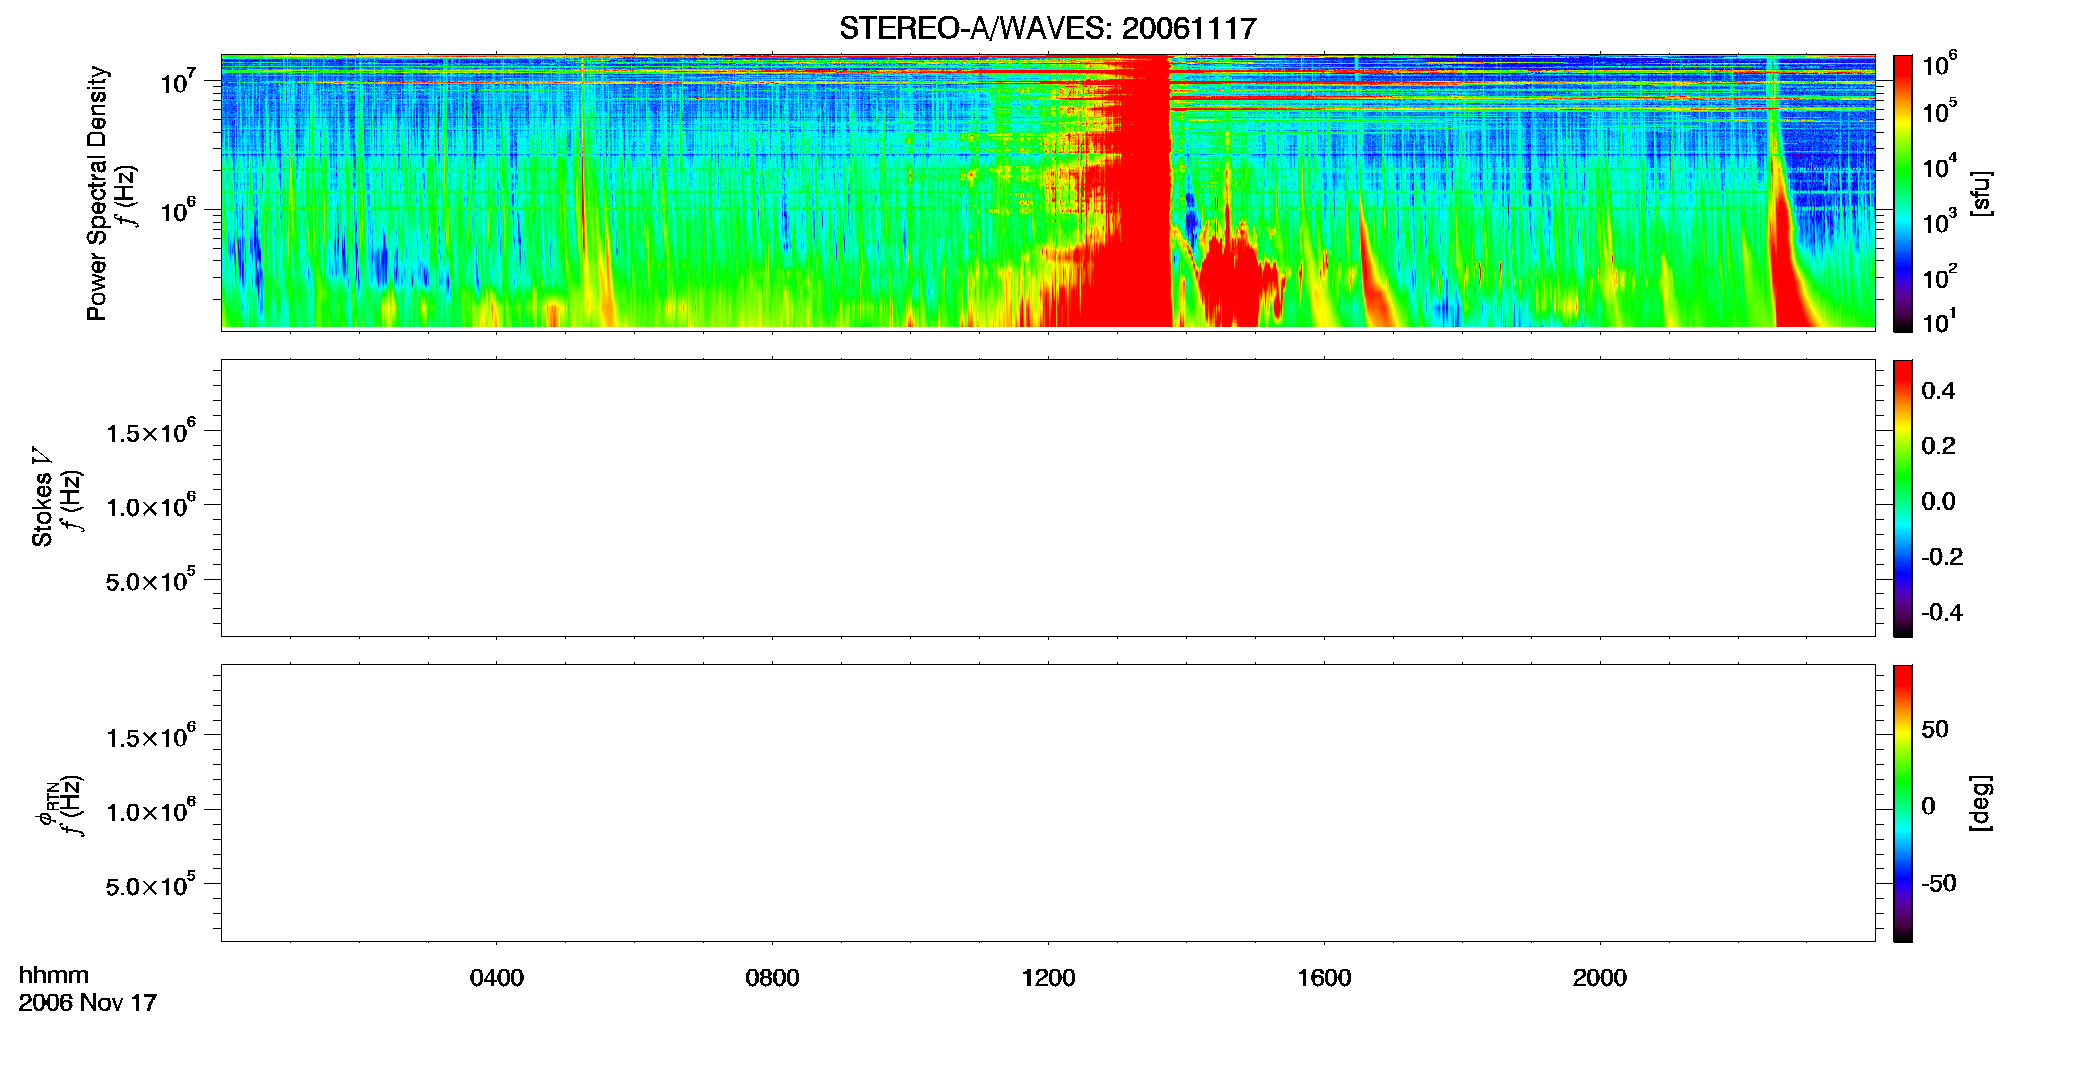This screenshot has width=2096, height=1080.
Task: Pick the "1600" time tick label
Action: [1324, 977]
